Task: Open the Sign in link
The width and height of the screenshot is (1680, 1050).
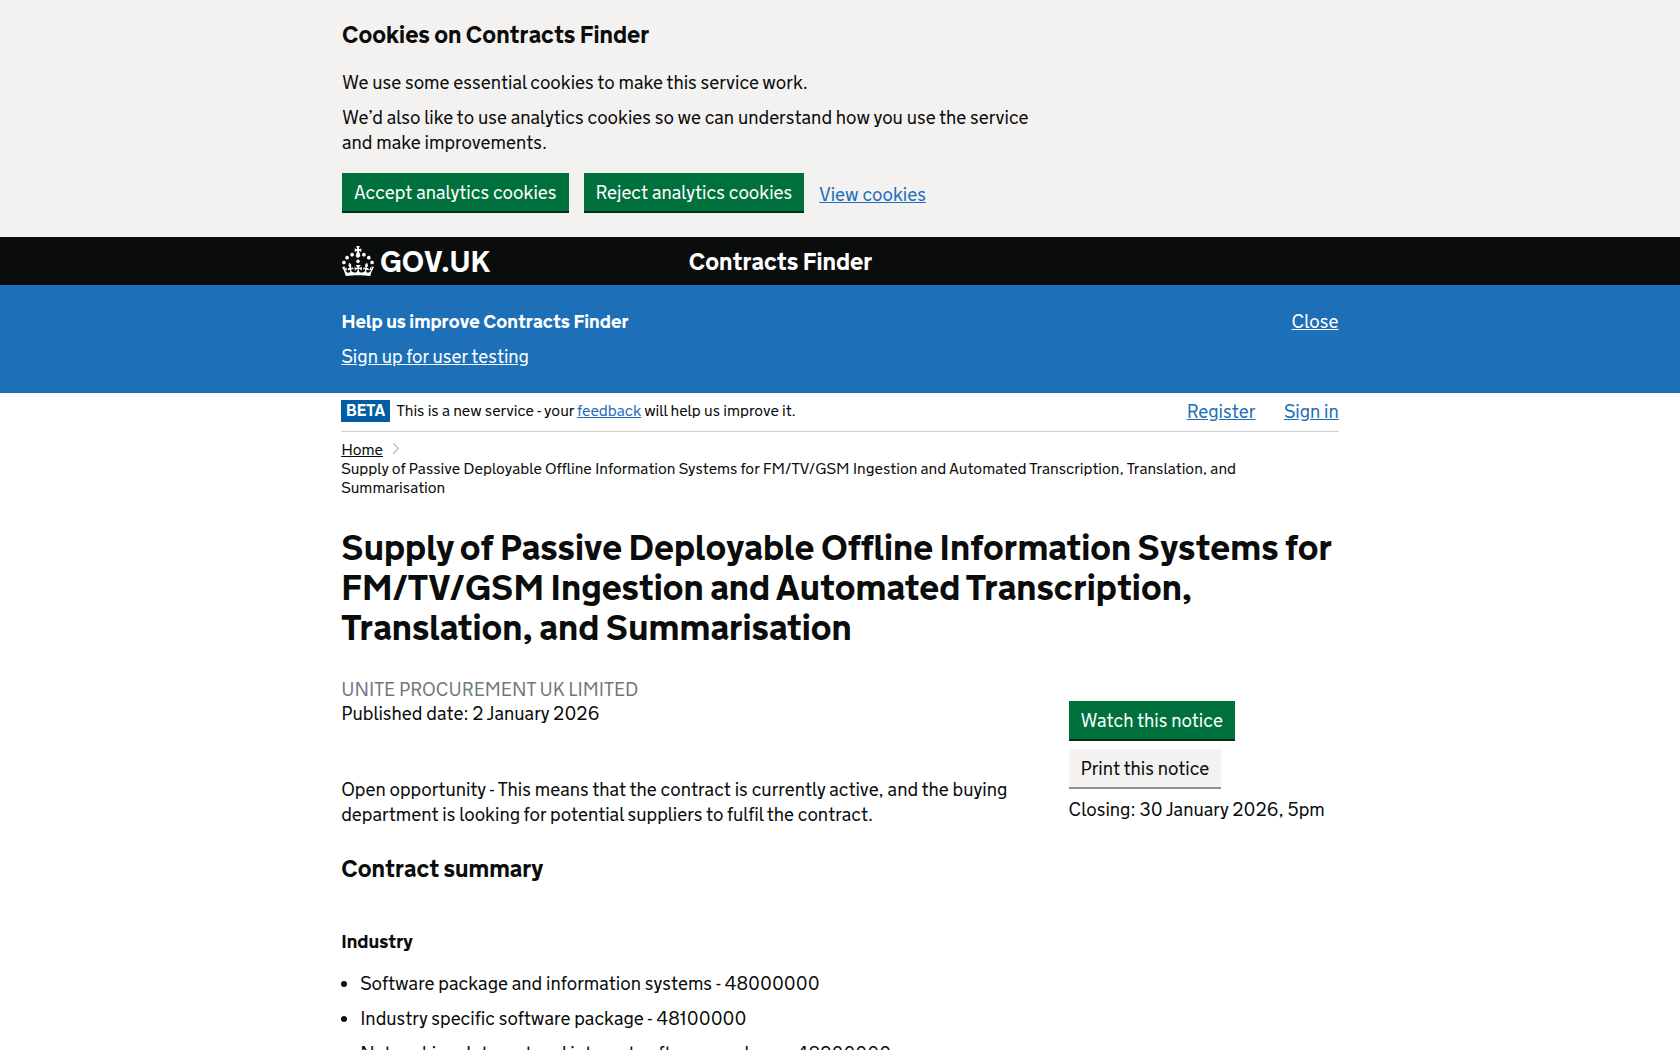Action: click(1310, 412)
